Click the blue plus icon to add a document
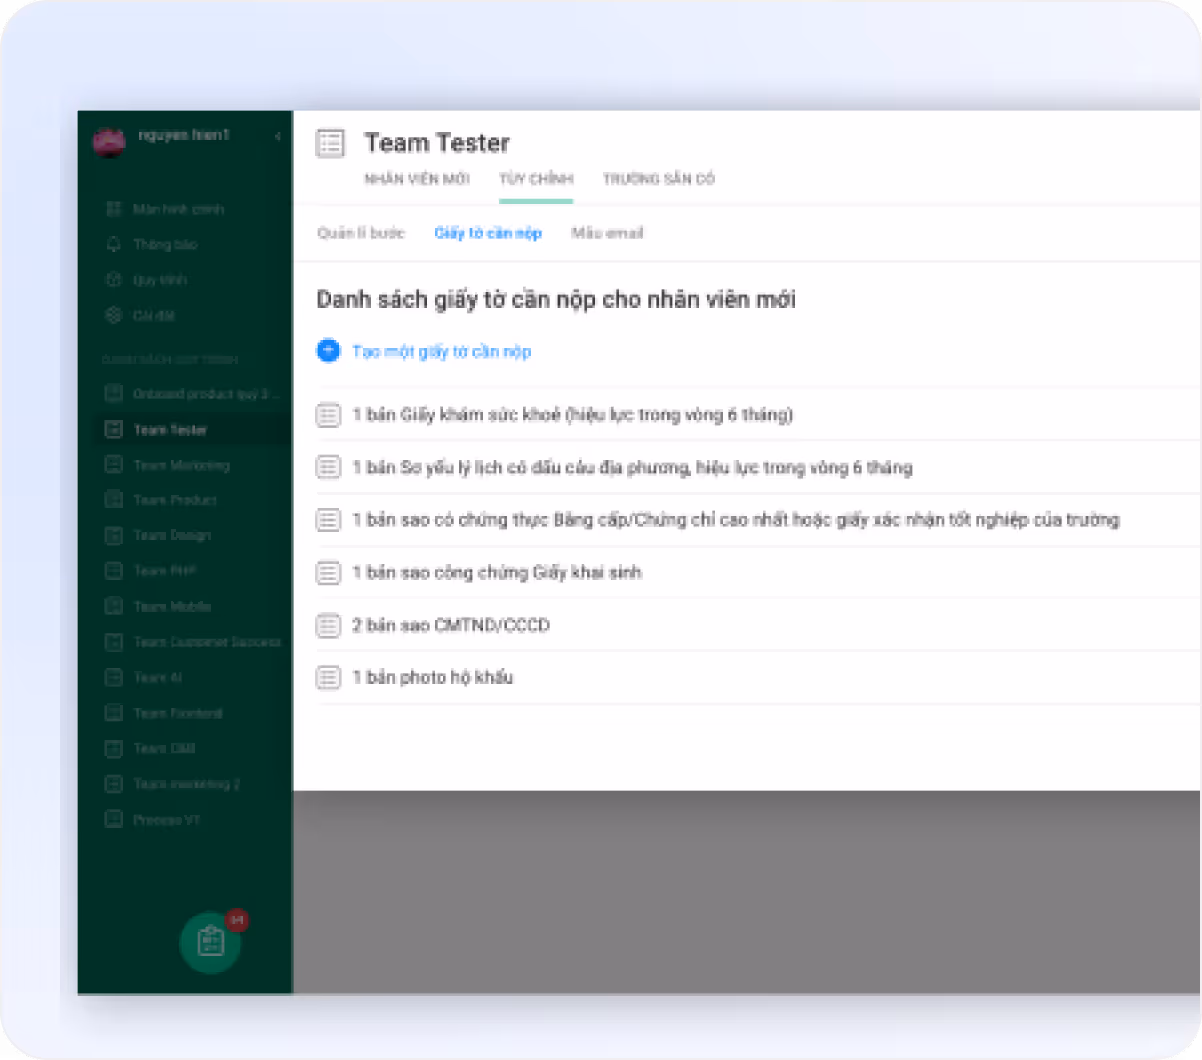Viewport: 1202px width, 1060px height. [x=328, y=351]
